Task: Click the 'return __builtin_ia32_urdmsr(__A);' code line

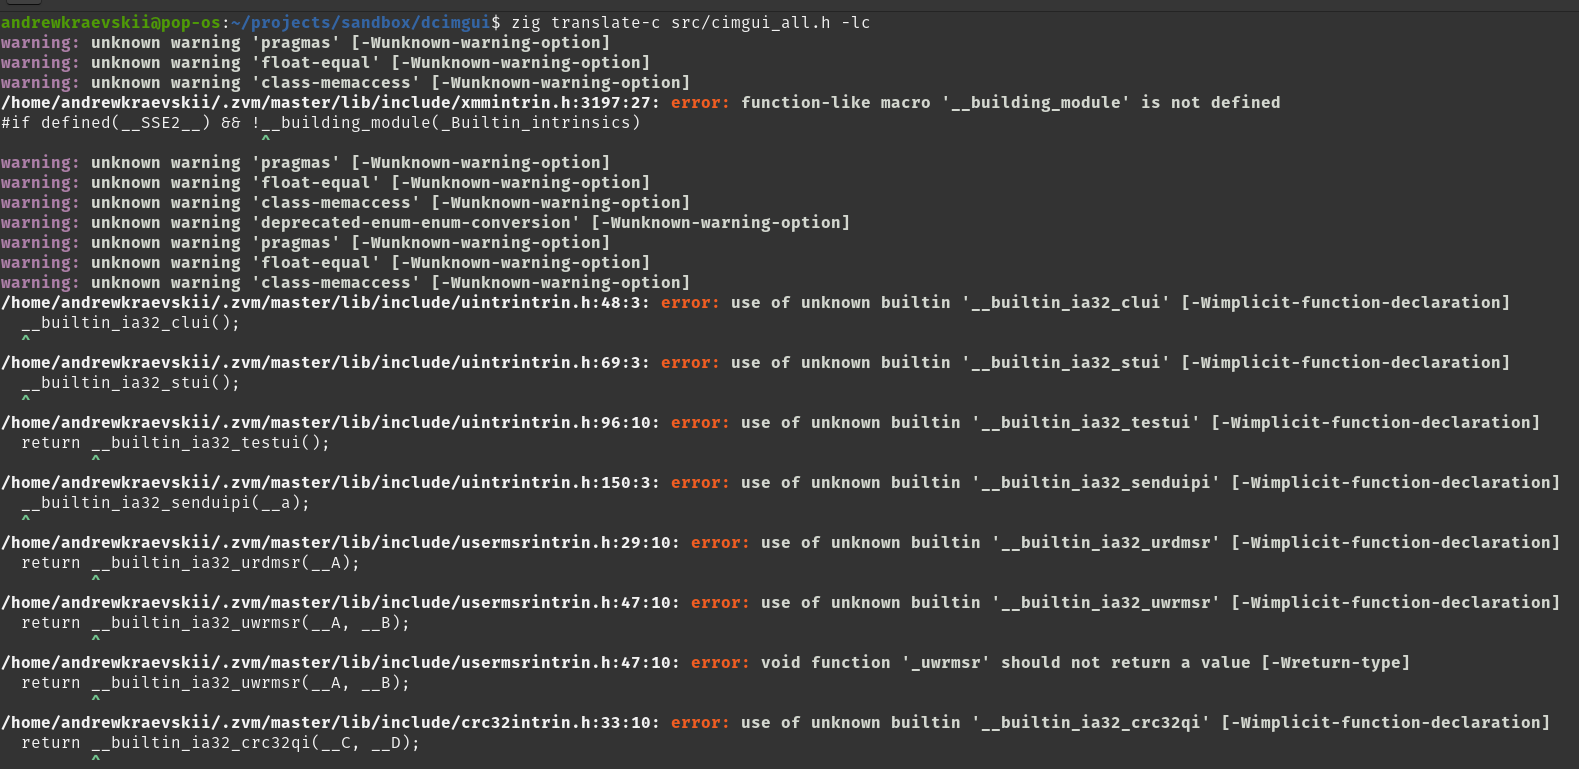Action: click(x=190, y=563)
